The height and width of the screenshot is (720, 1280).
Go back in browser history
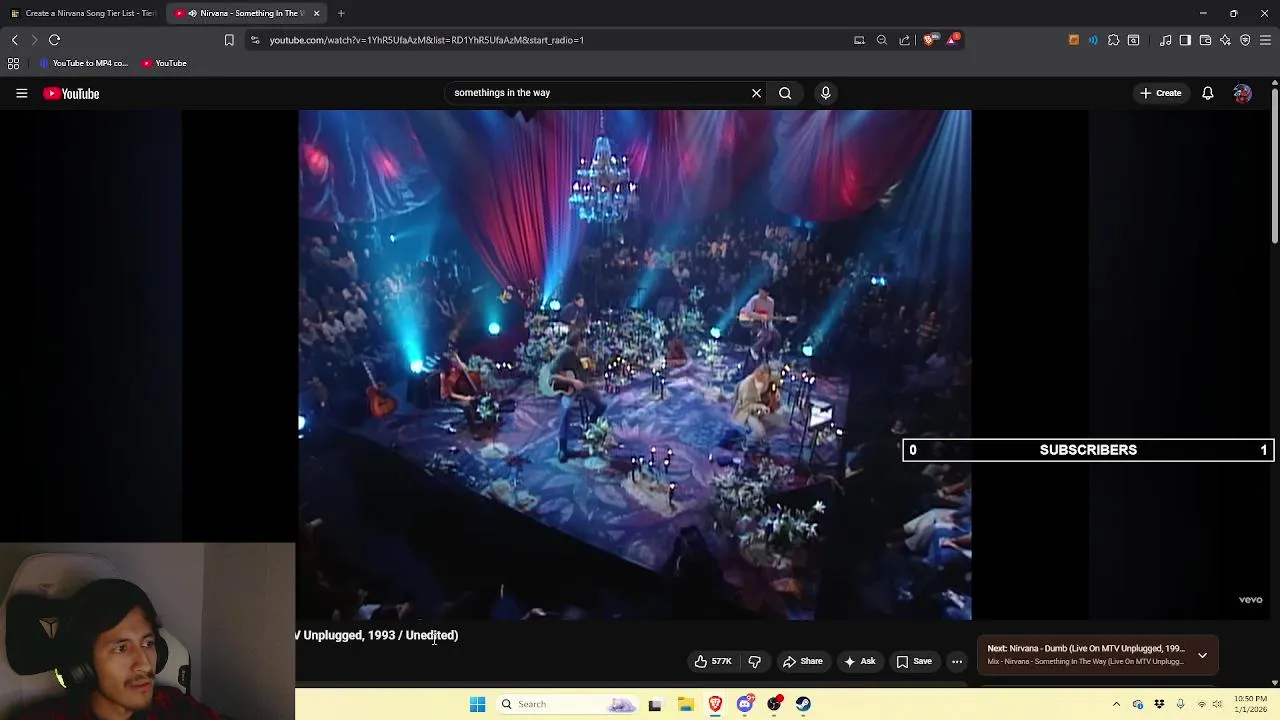tap(14, 40)
